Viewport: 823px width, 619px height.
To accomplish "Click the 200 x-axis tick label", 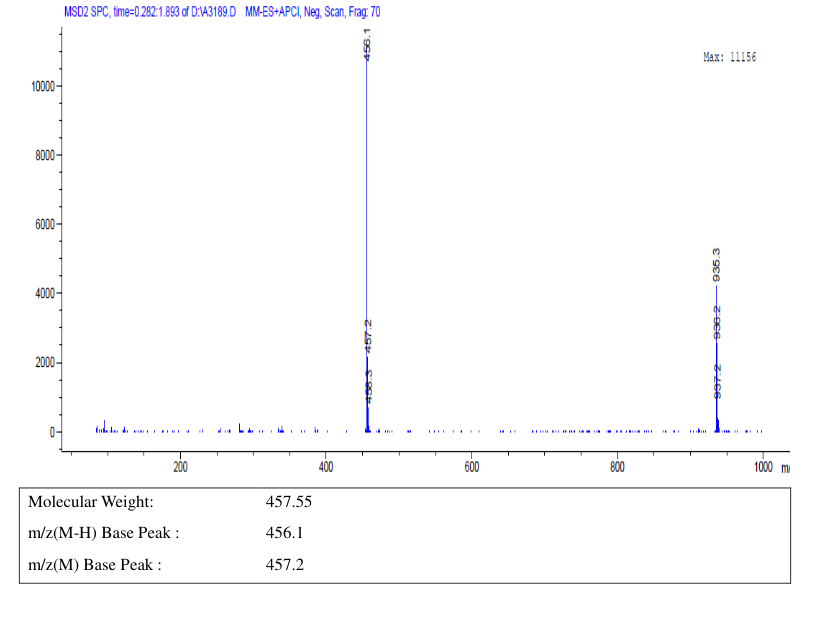I will (x=180, y=467).
